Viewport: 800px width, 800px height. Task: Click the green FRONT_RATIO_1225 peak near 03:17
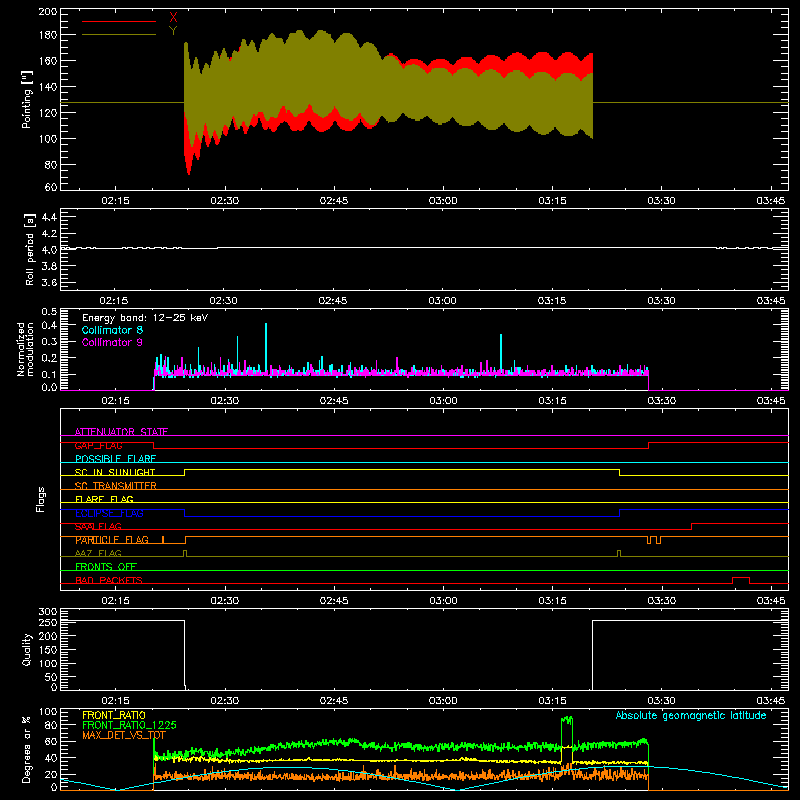pos(567,720)
